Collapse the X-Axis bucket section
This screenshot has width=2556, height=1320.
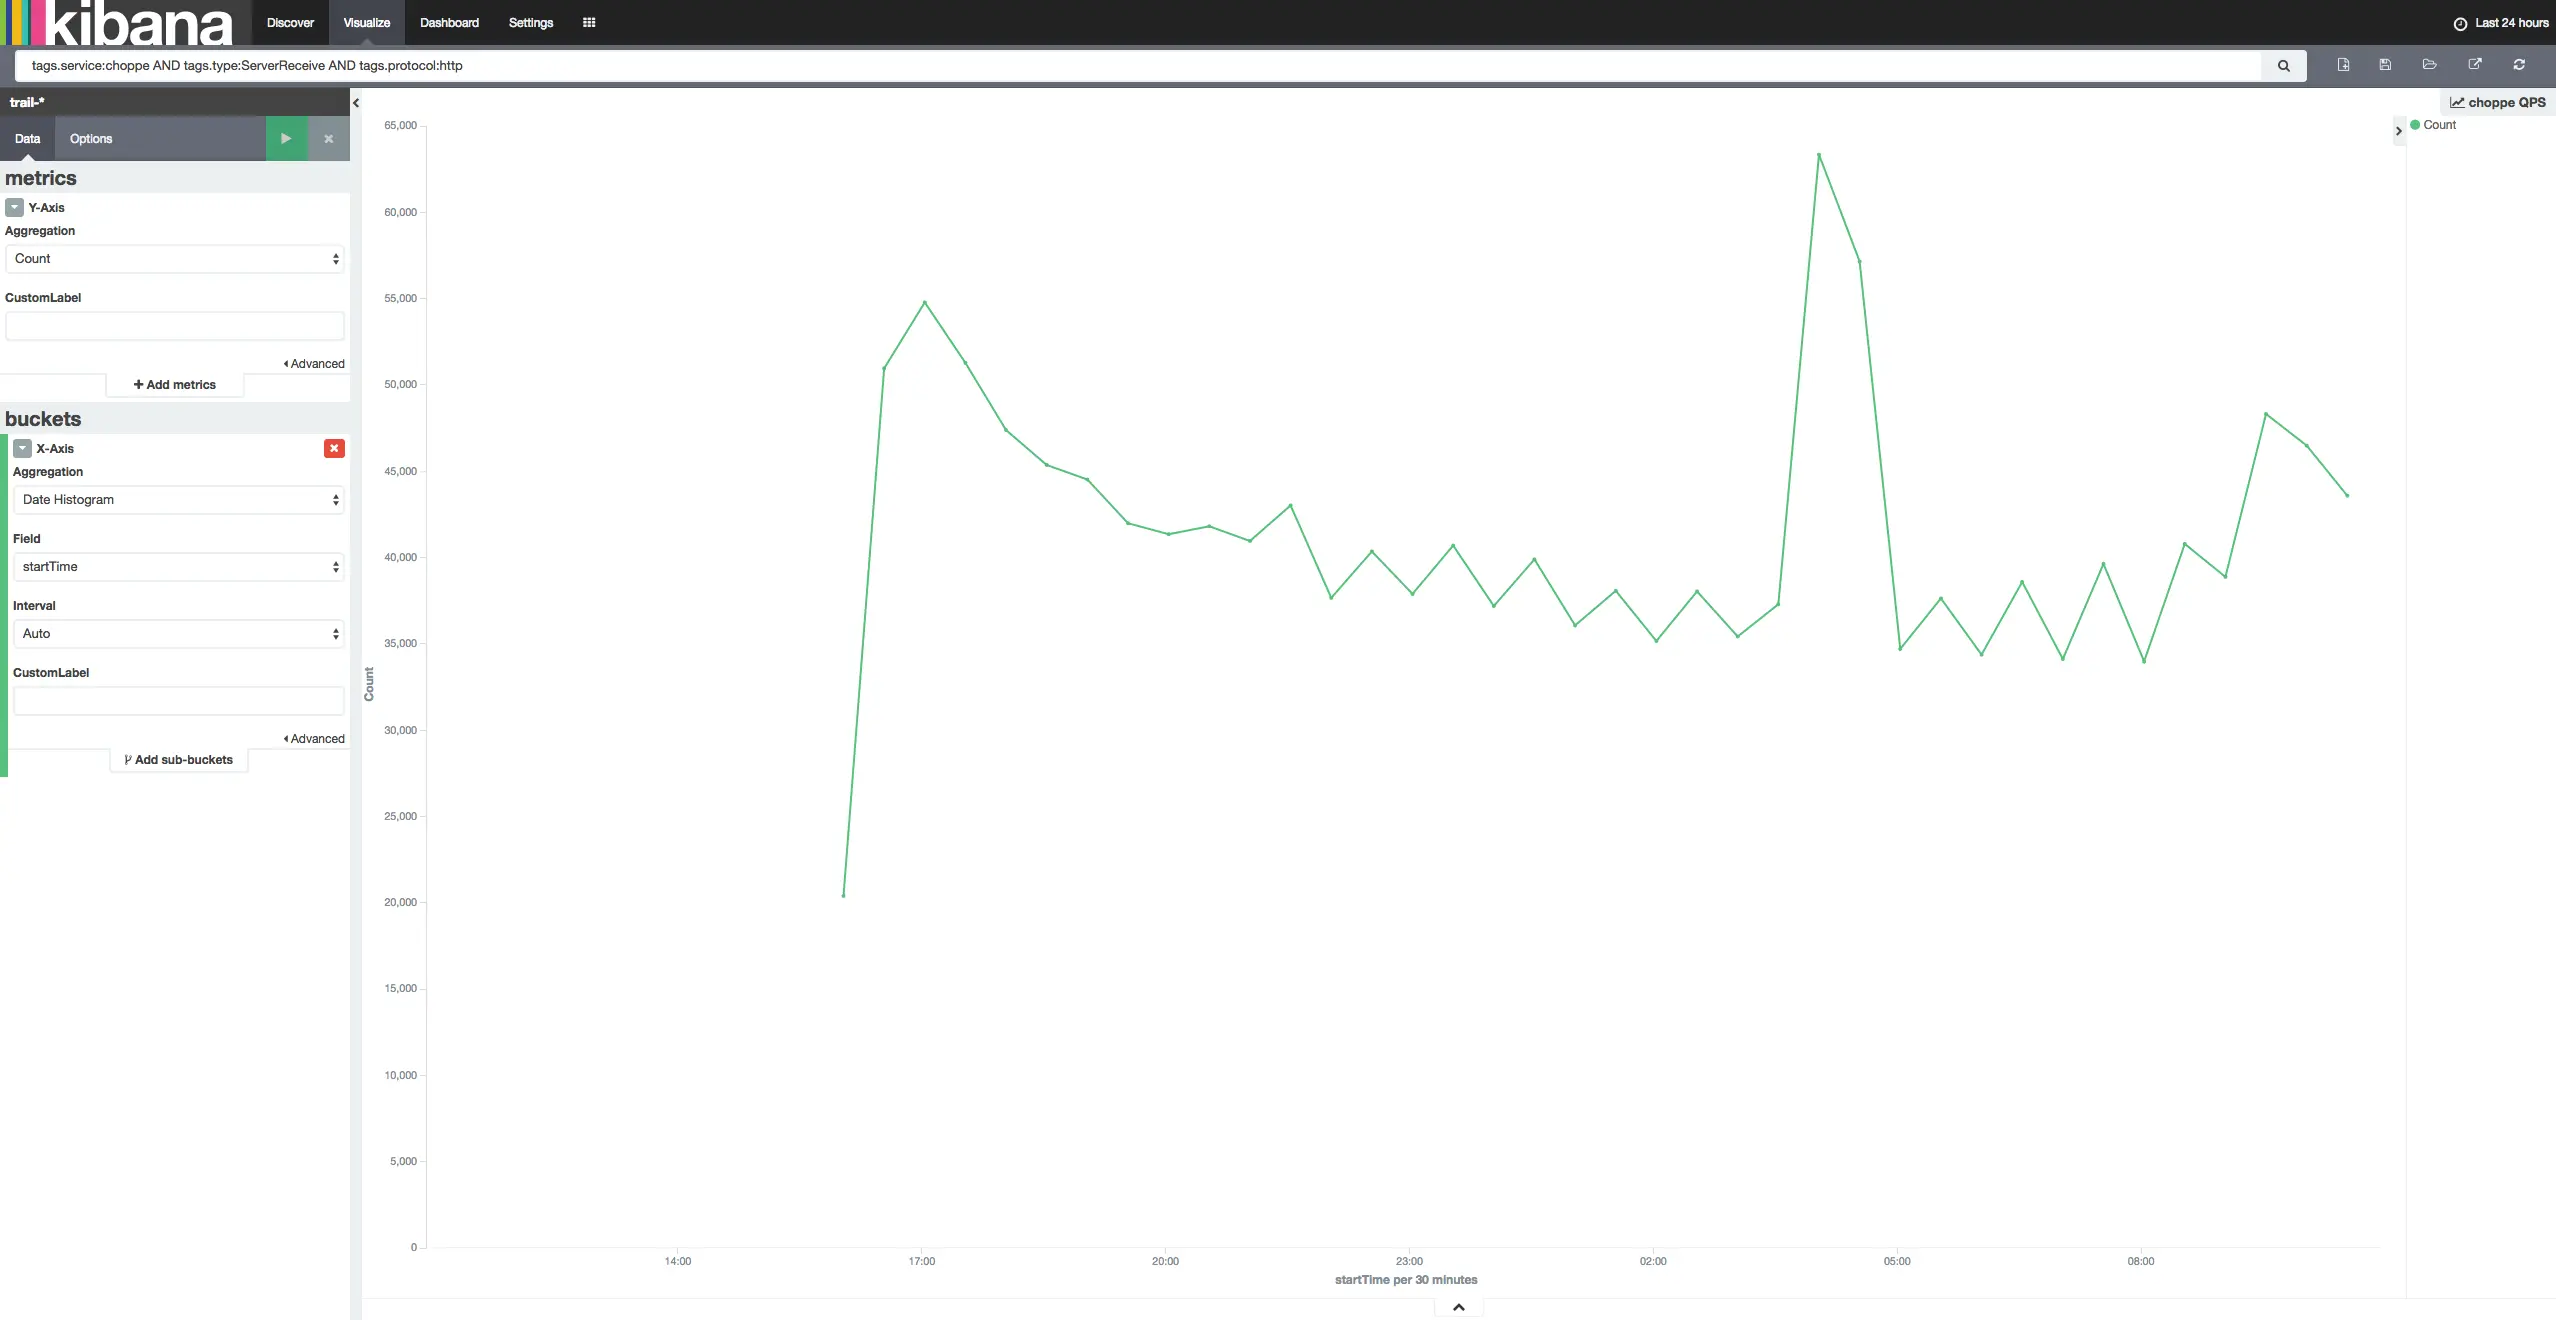pos(22,448)
